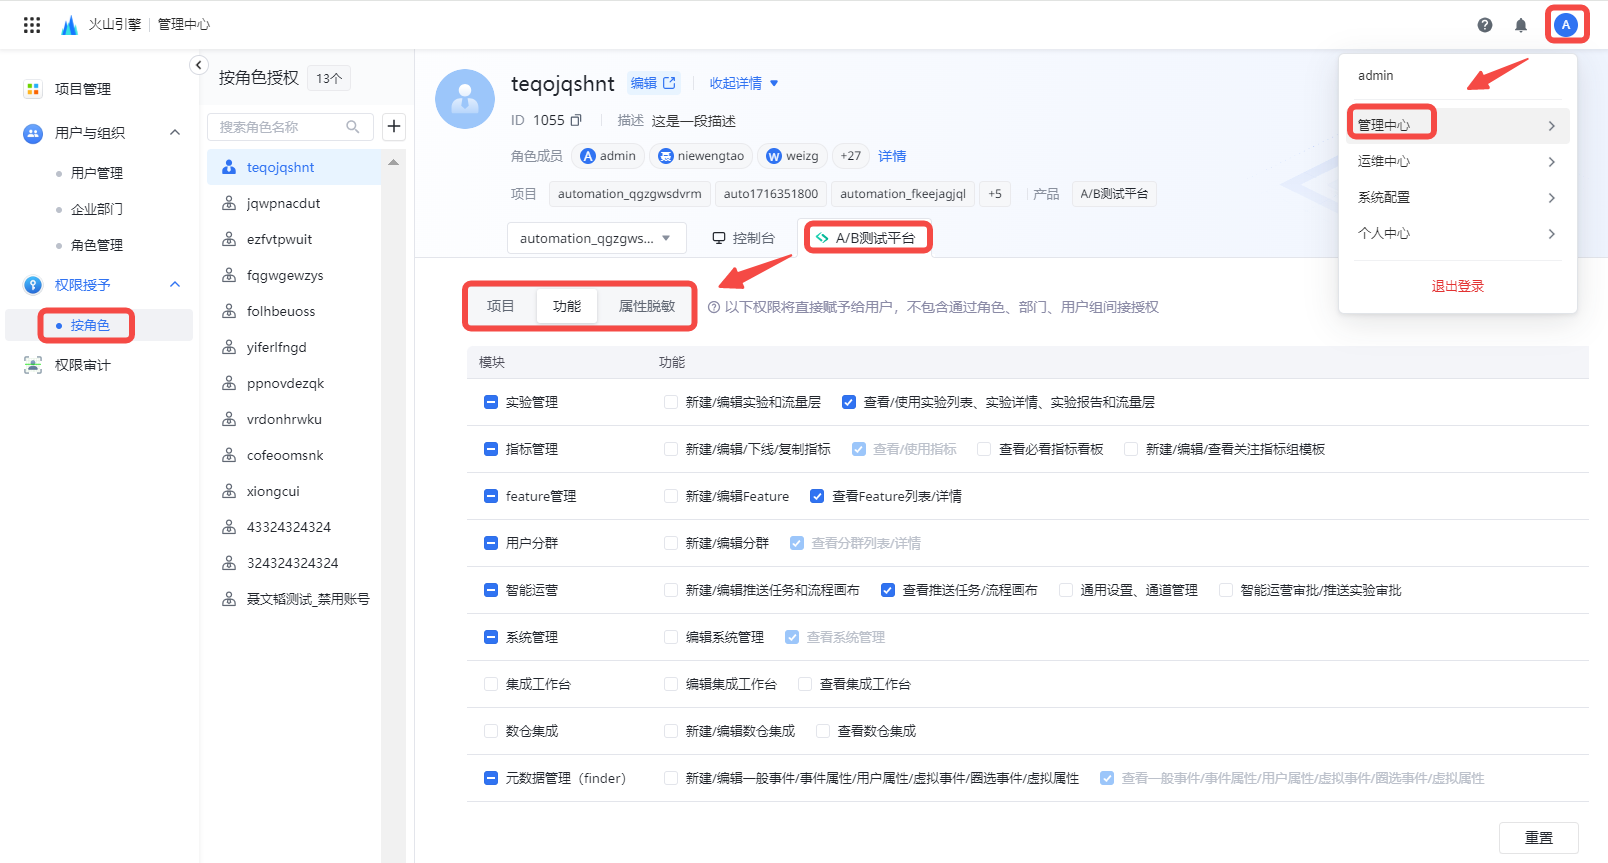Collapse the 权限授予 menu group
The width and height of the screenshot is (1608, 863).
click(175, 284)
